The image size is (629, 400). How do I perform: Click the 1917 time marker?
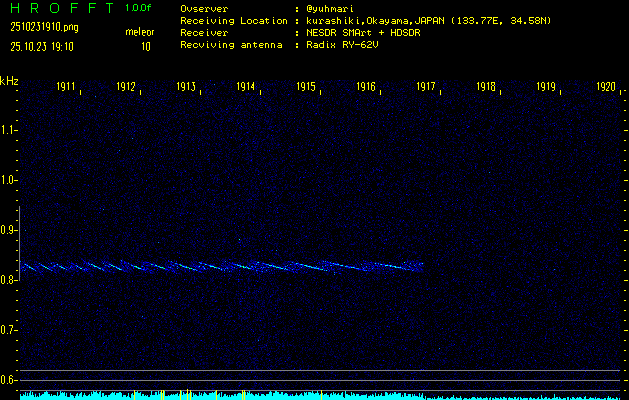tap(426, 88)
